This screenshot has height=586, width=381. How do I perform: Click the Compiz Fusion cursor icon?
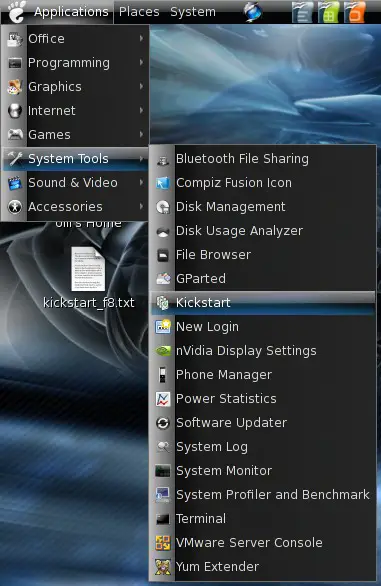click(163, 183)
